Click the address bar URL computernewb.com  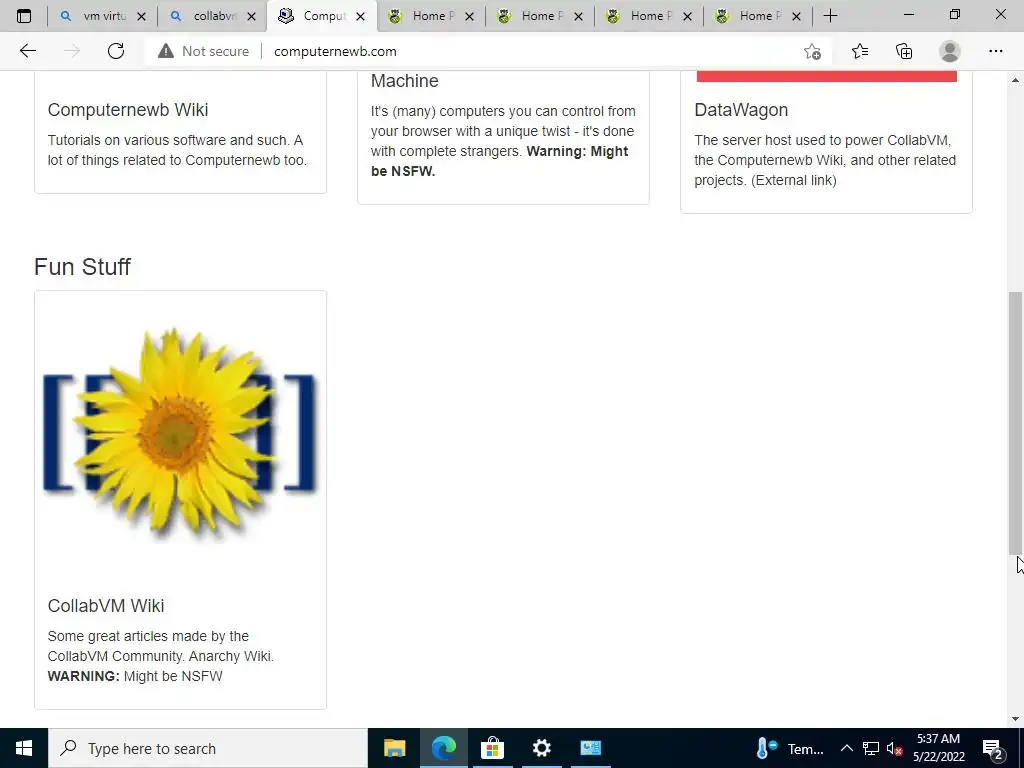pos(335,52)
